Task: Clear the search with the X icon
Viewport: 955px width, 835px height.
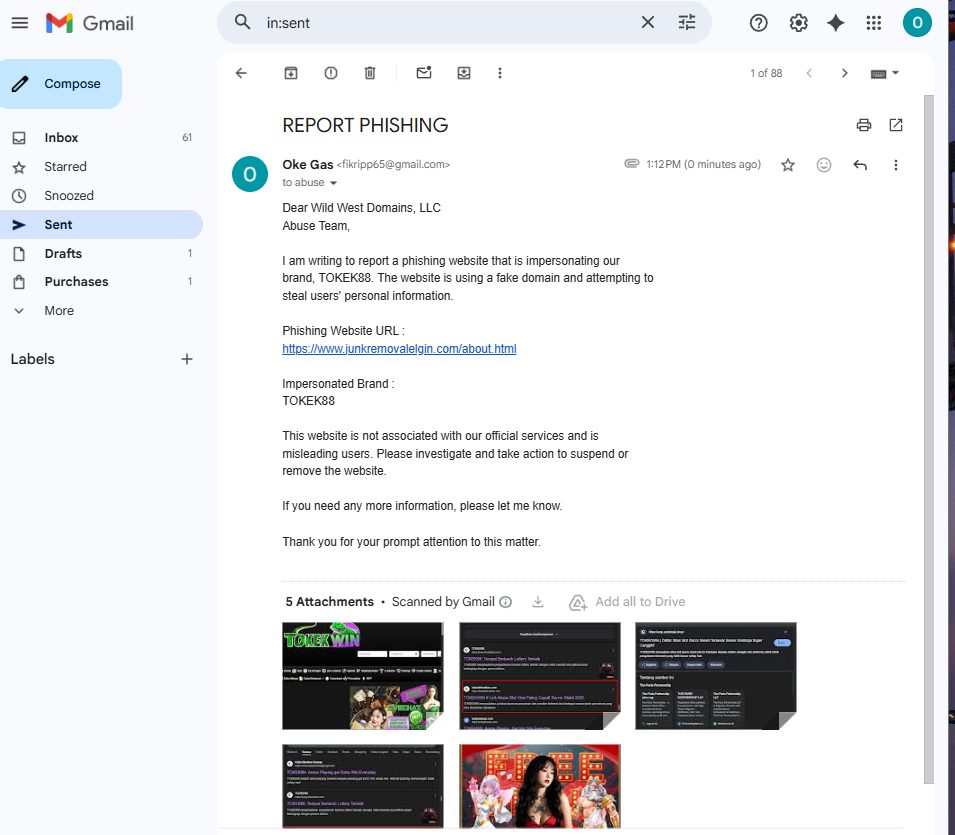Action: coord(647,23)
